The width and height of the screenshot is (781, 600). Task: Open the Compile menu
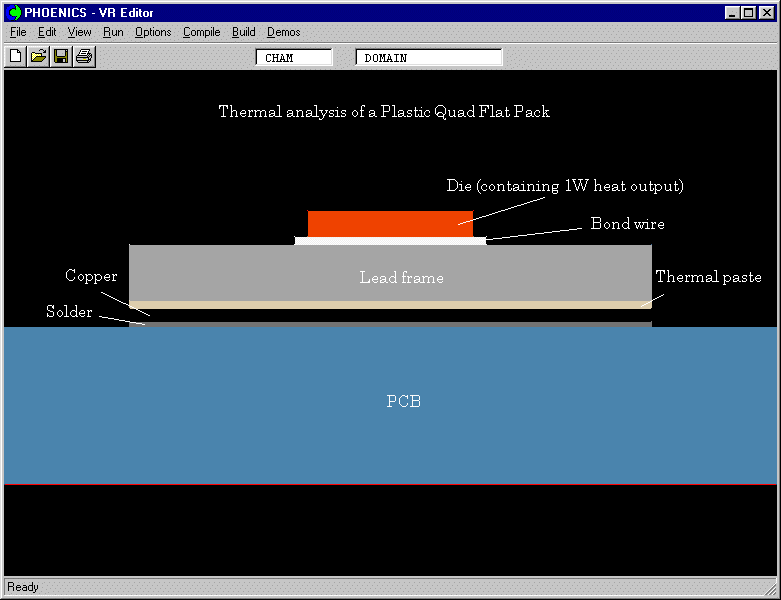click(201, 32)
